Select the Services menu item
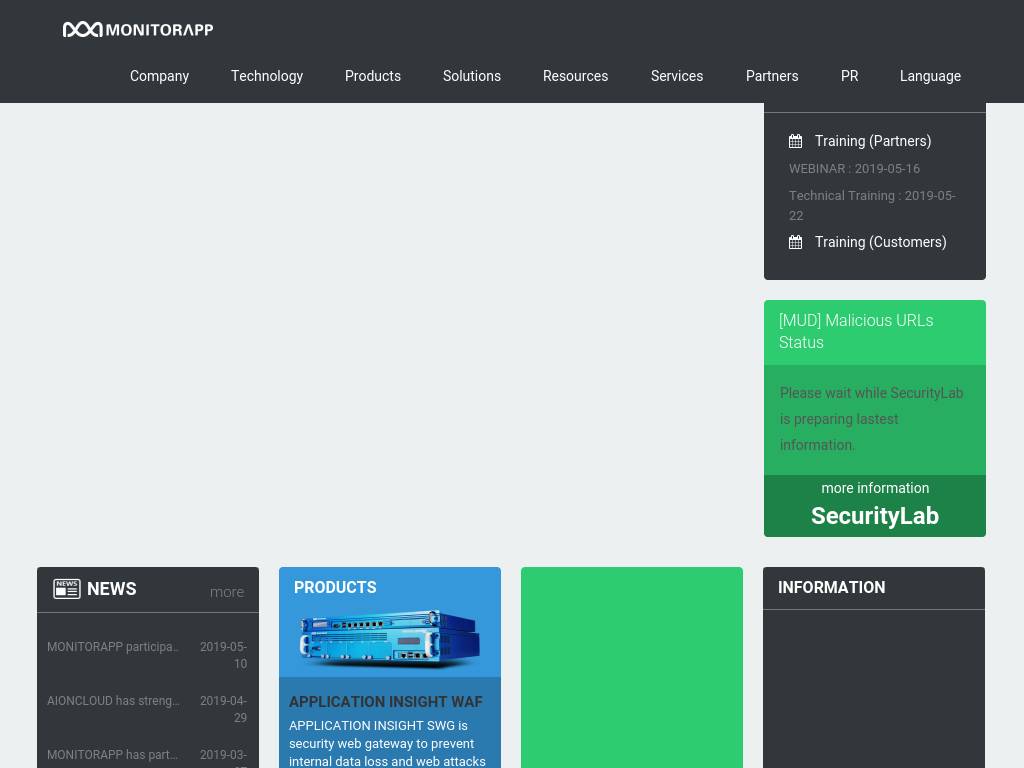 pos(677,76)
